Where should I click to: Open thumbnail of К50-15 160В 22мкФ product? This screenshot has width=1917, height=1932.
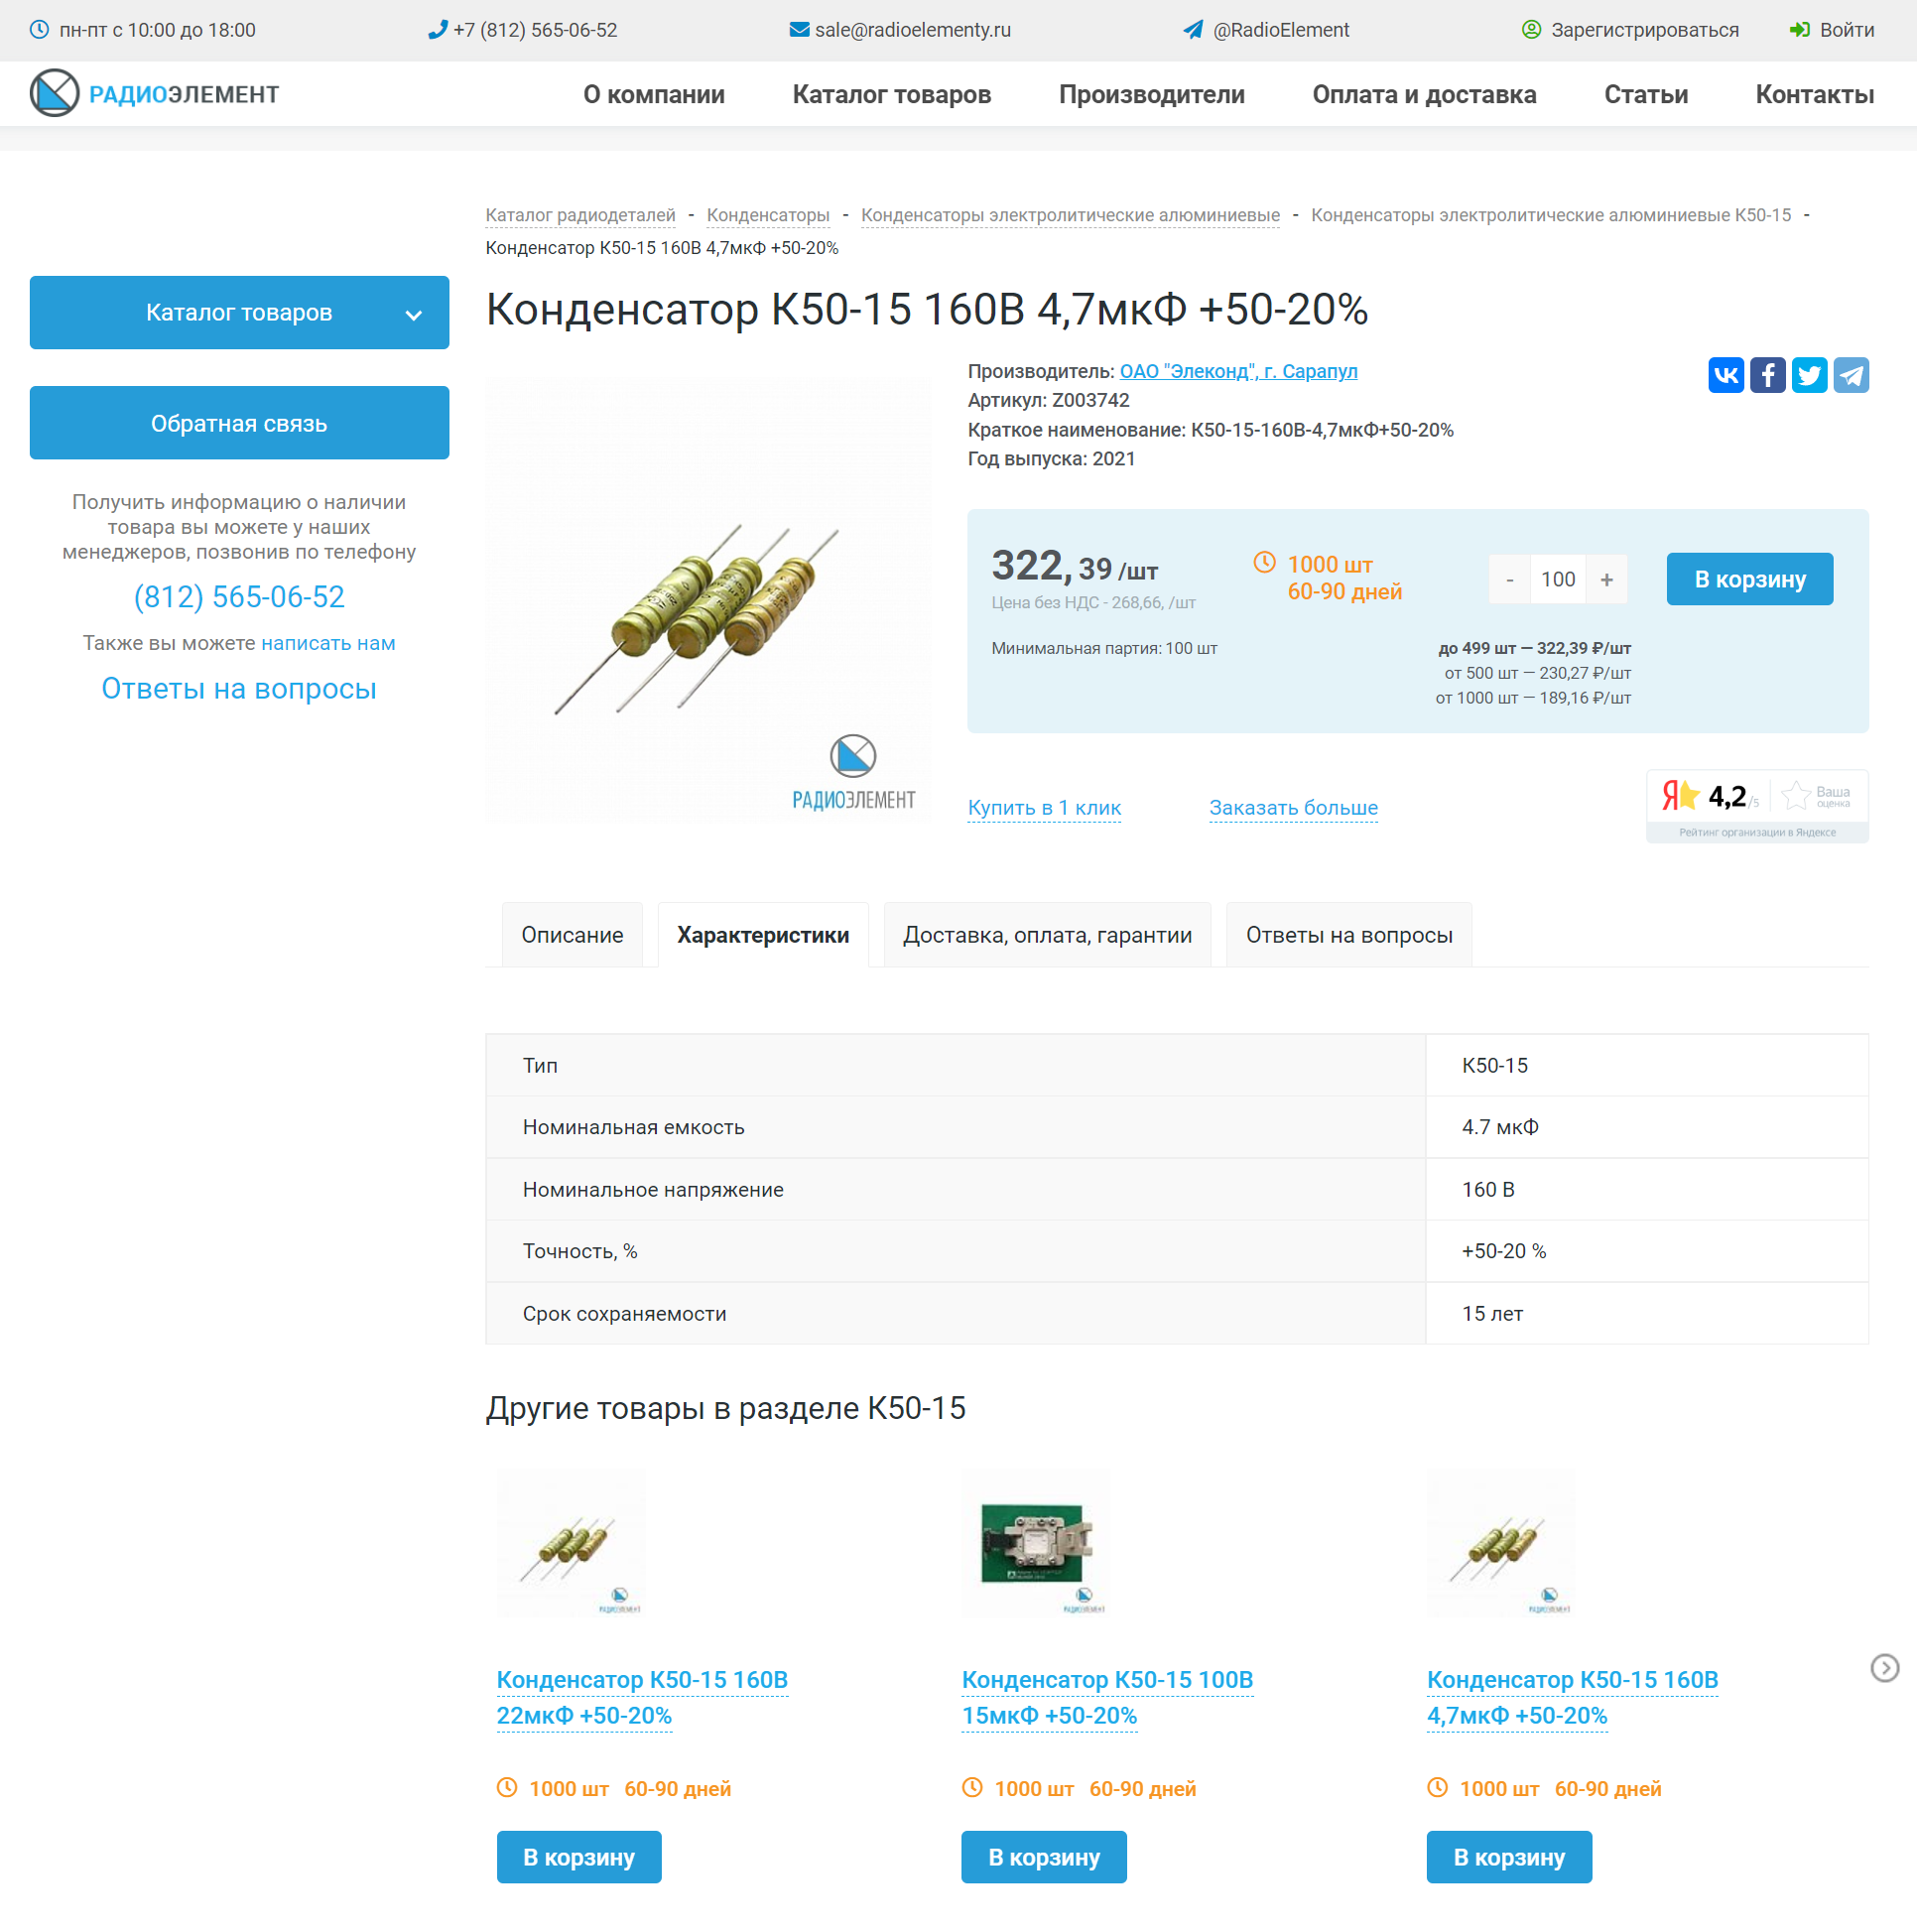point(571,1543)
